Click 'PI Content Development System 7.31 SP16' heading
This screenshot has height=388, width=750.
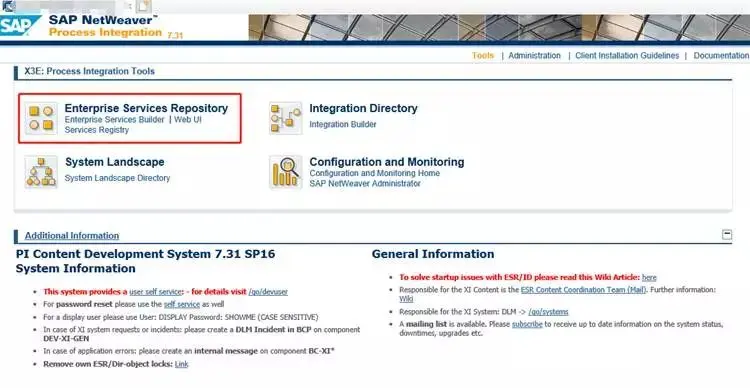pos(145,254)
